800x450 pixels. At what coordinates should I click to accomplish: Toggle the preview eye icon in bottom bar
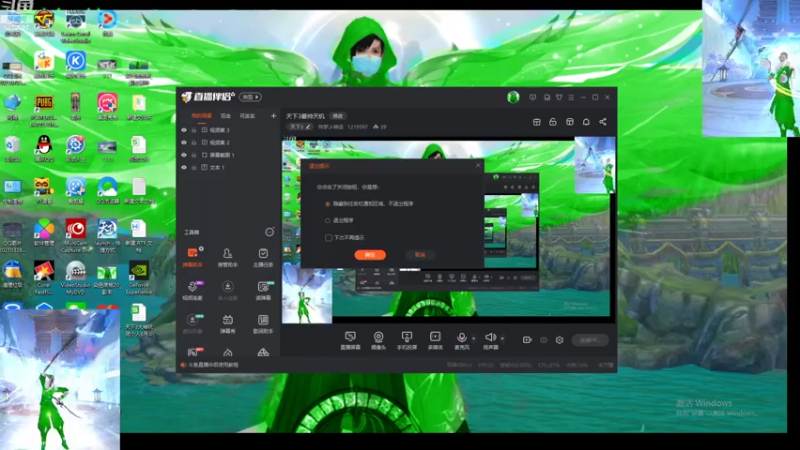[543, 340]
